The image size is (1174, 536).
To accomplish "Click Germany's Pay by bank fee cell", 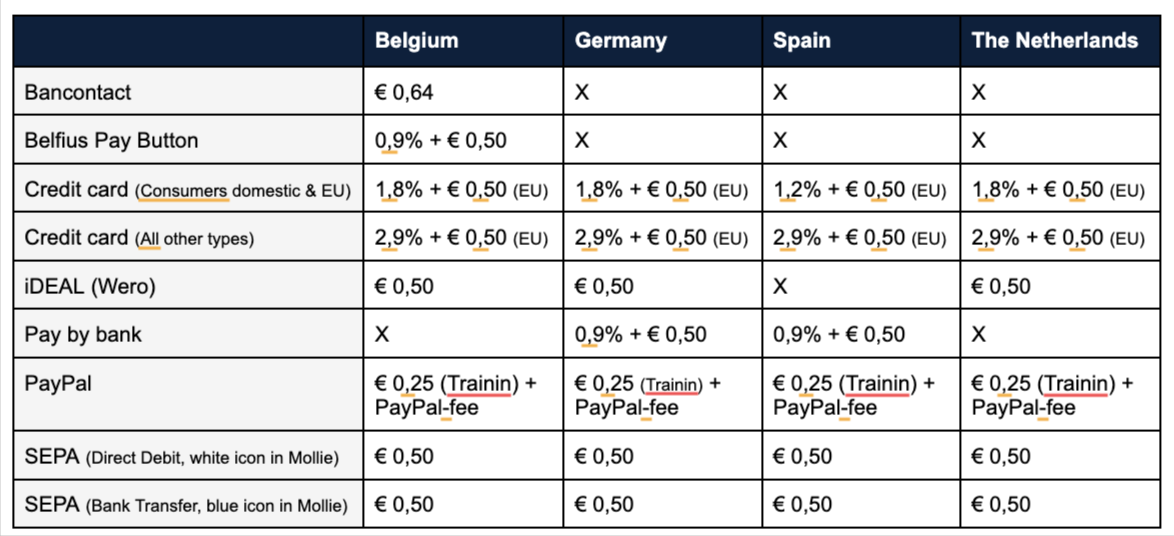I will (x=641, y=335).
